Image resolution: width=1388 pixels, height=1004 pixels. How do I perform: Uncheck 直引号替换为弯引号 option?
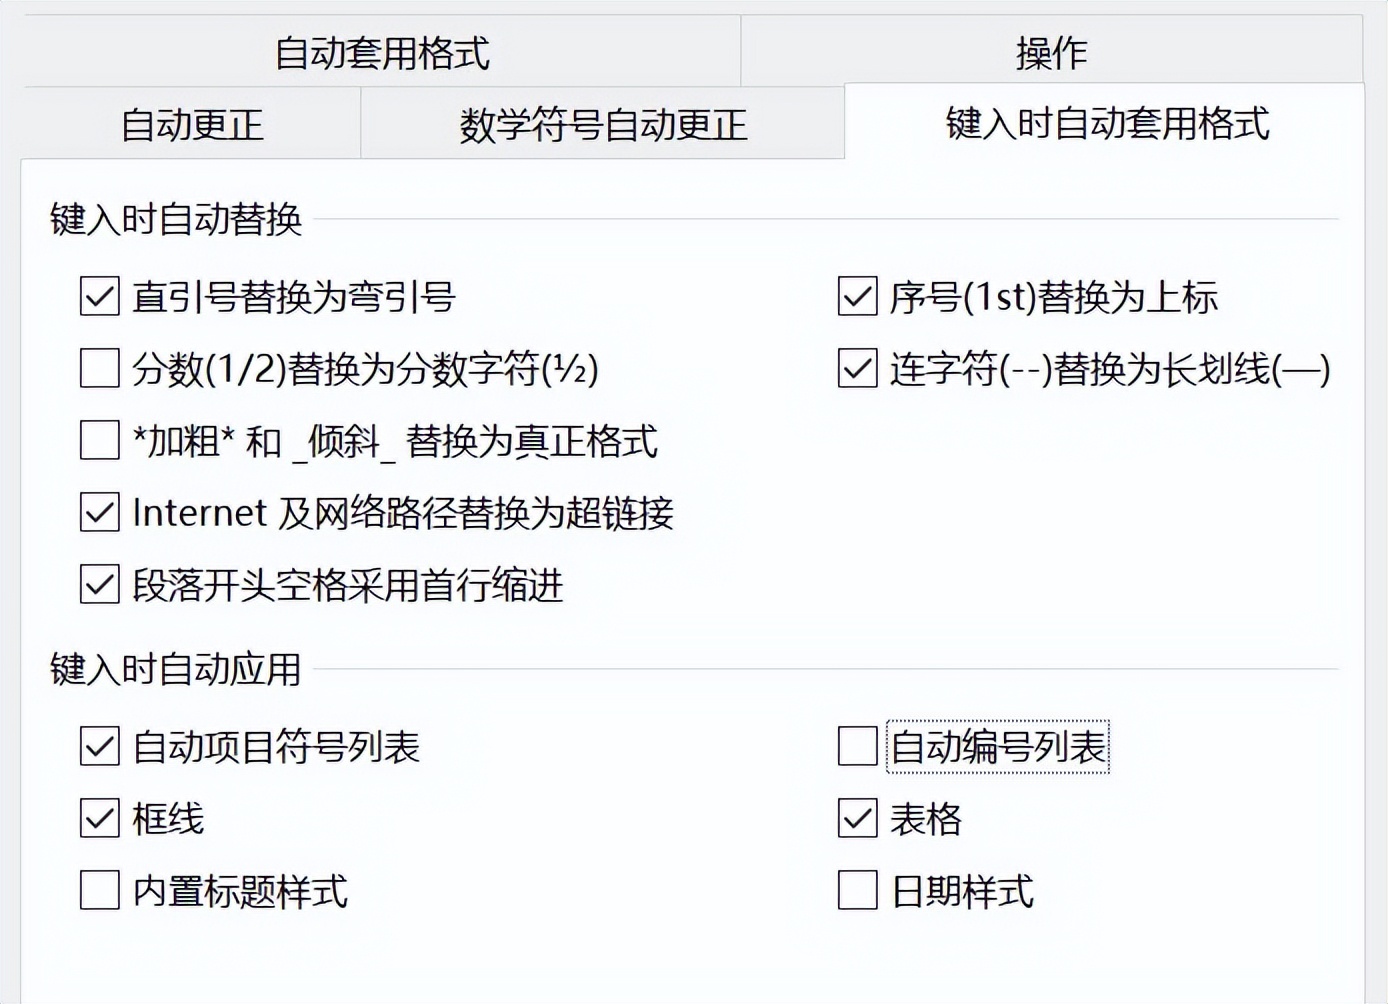(100, 297)
